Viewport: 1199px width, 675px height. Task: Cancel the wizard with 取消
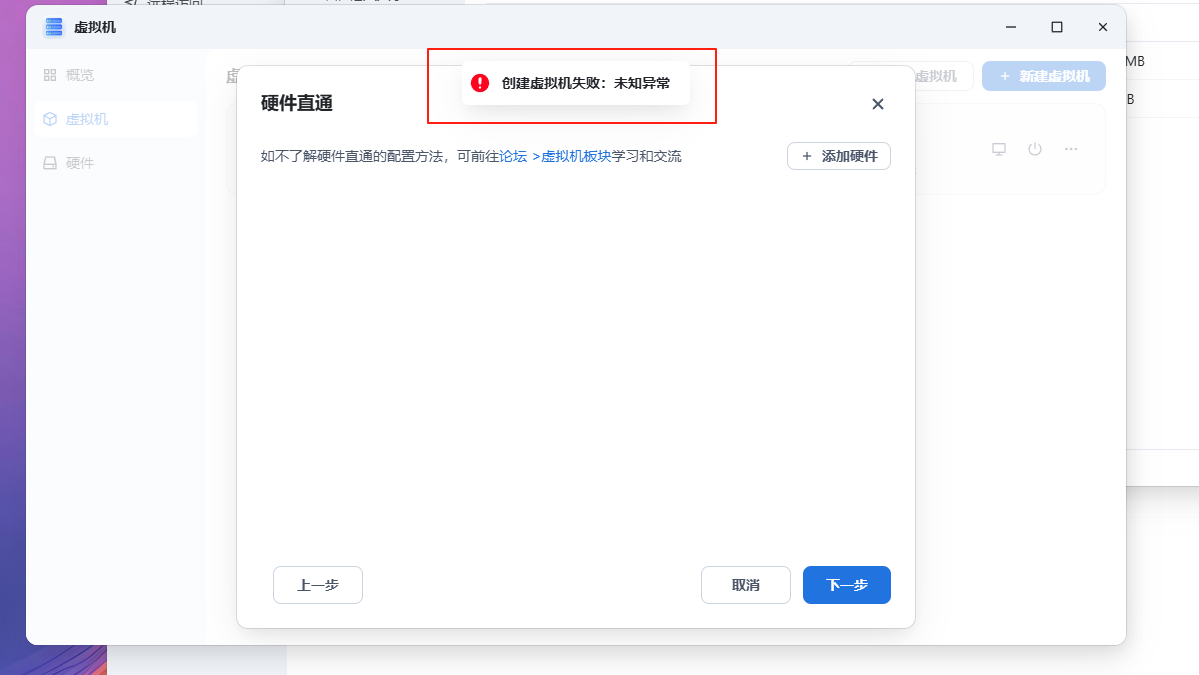(745, 585)
